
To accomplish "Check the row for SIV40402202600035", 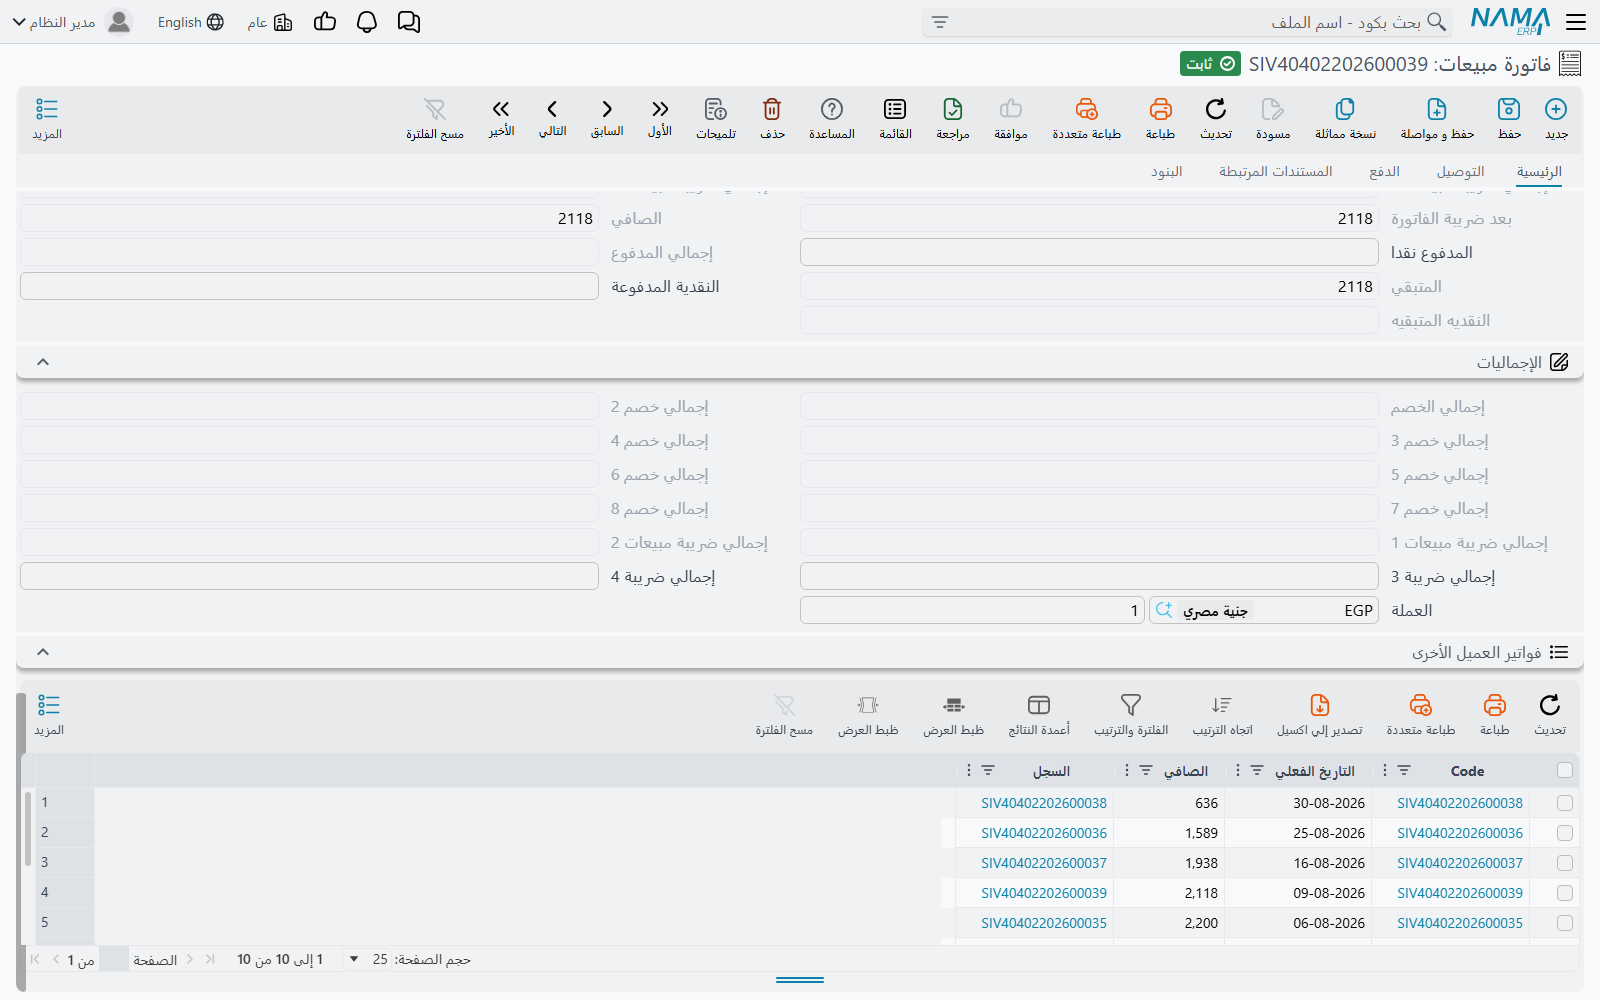I will (1565, 923).
